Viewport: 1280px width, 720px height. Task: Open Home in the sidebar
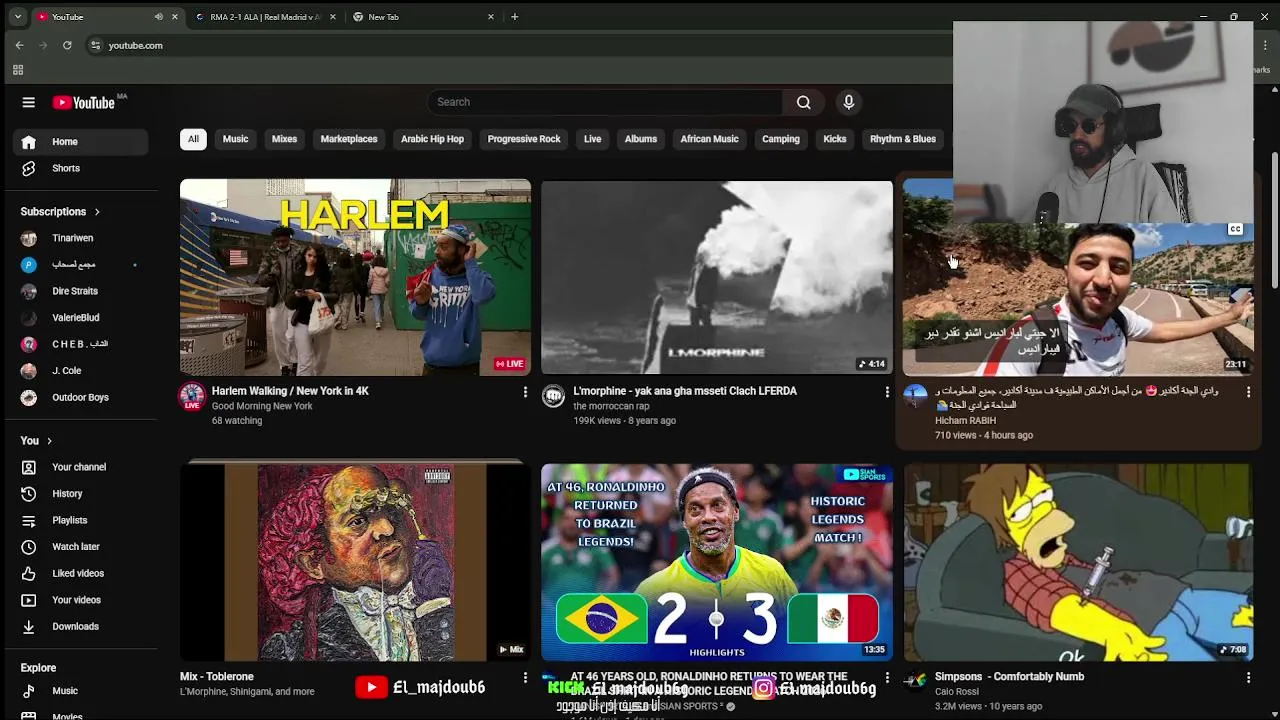[80, 142]
